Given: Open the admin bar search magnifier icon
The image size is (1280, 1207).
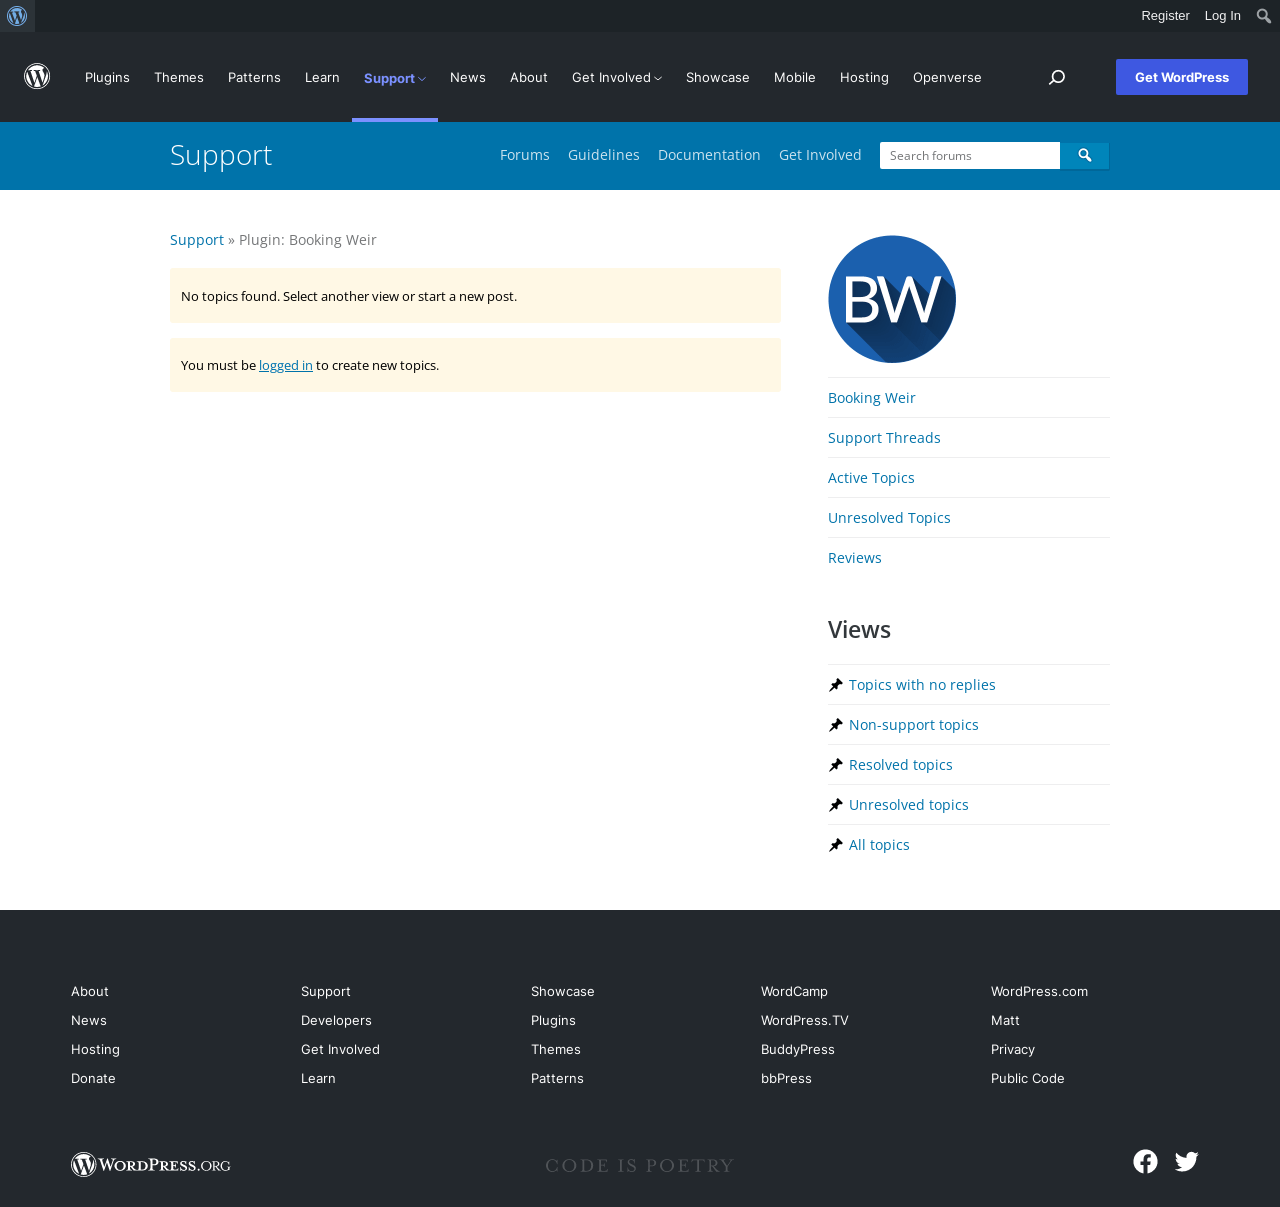Looking at the screenshot, I should point(1264,16).
